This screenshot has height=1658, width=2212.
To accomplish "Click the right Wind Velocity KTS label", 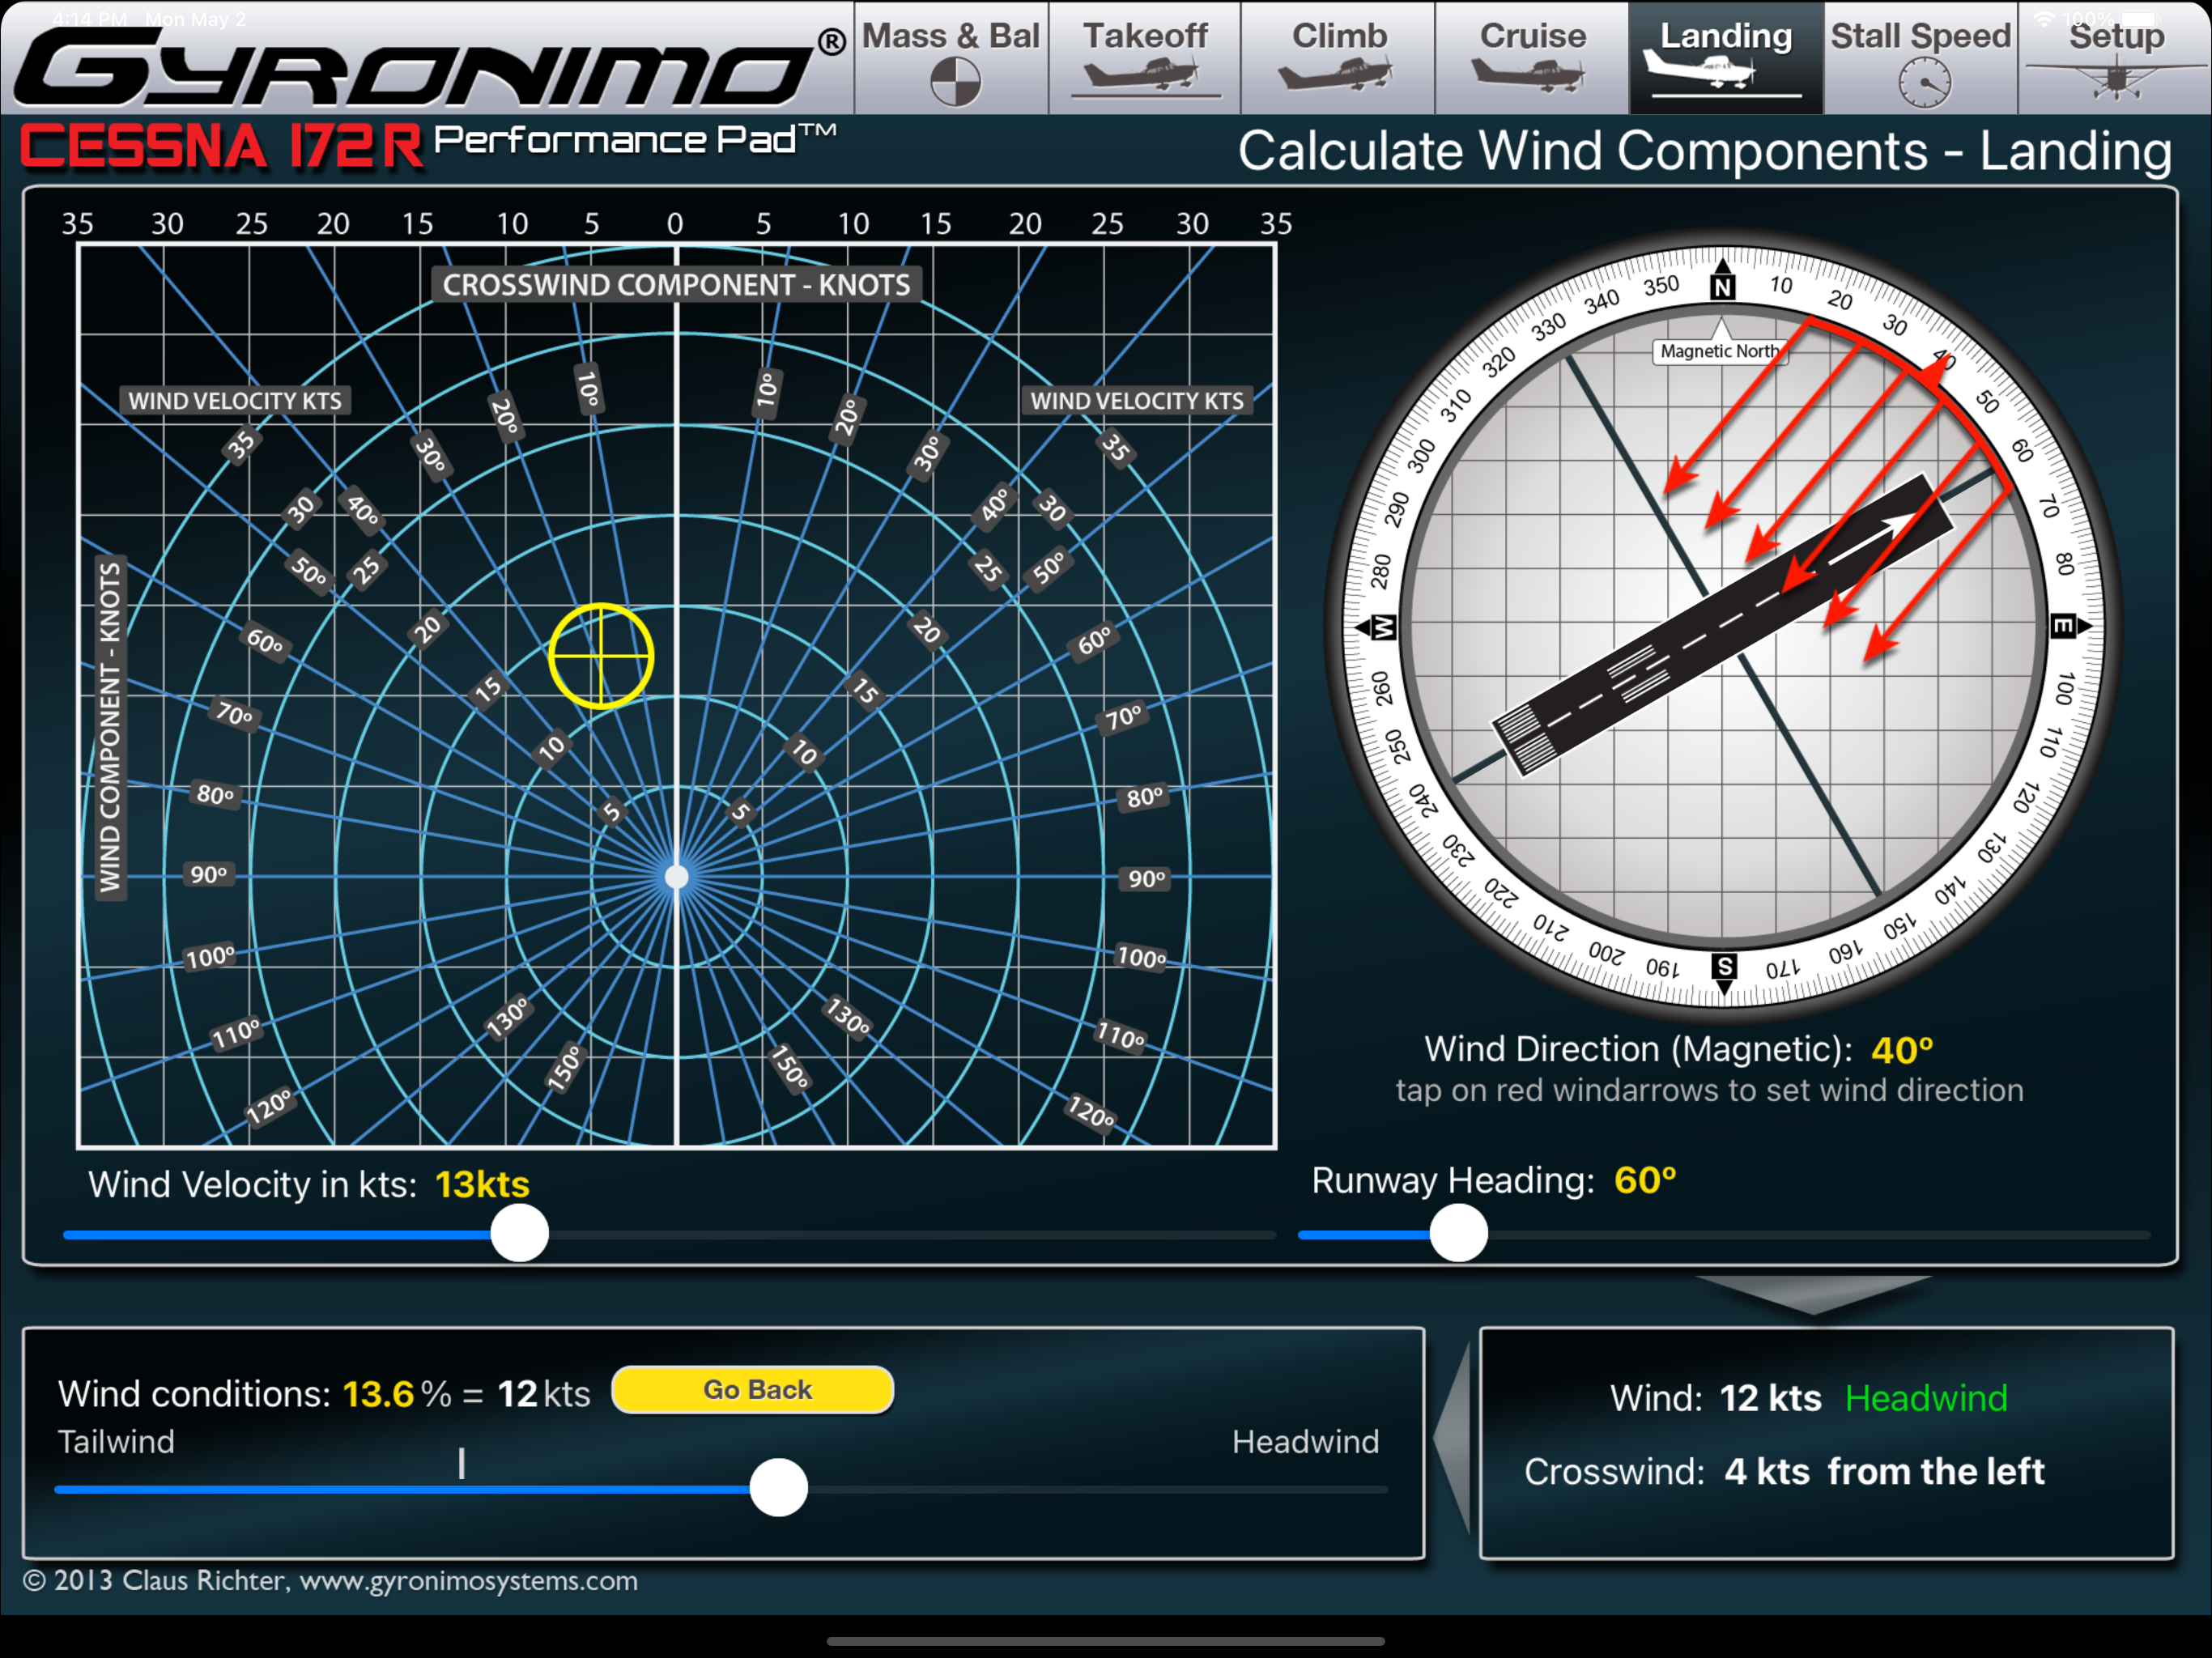I will tap(1137, 401).
